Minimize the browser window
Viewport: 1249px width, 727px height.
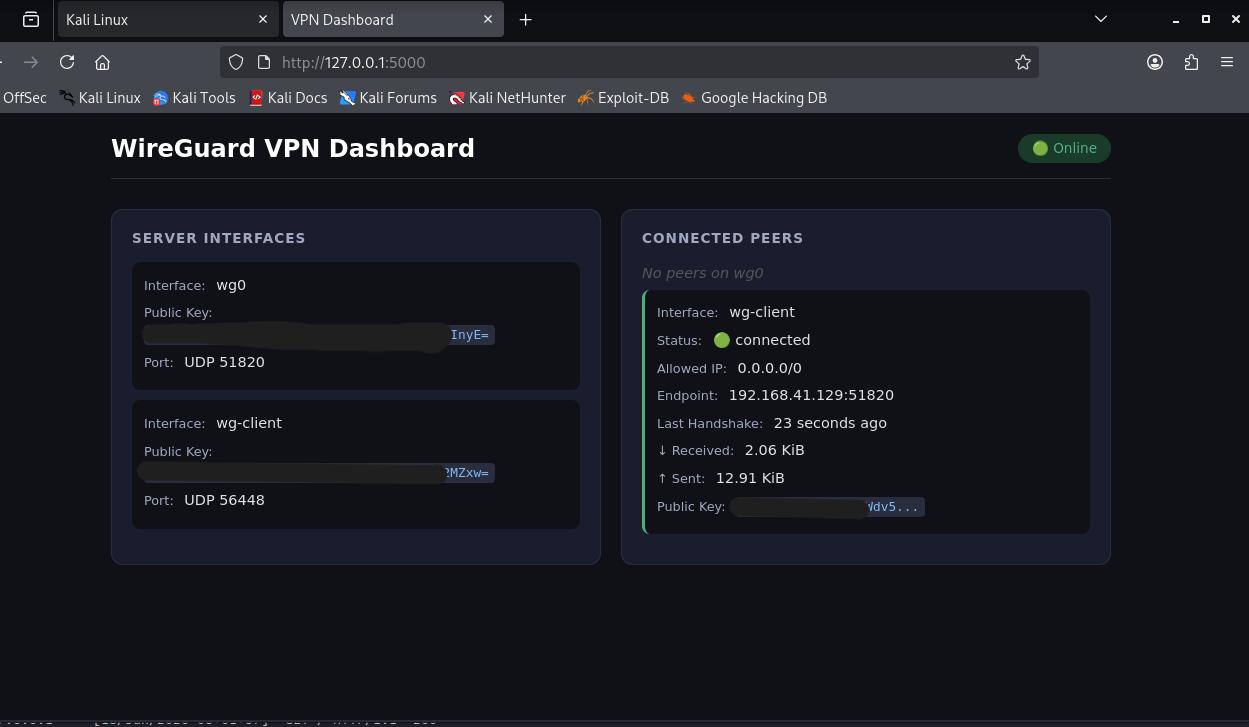[x=1178, y=19]
